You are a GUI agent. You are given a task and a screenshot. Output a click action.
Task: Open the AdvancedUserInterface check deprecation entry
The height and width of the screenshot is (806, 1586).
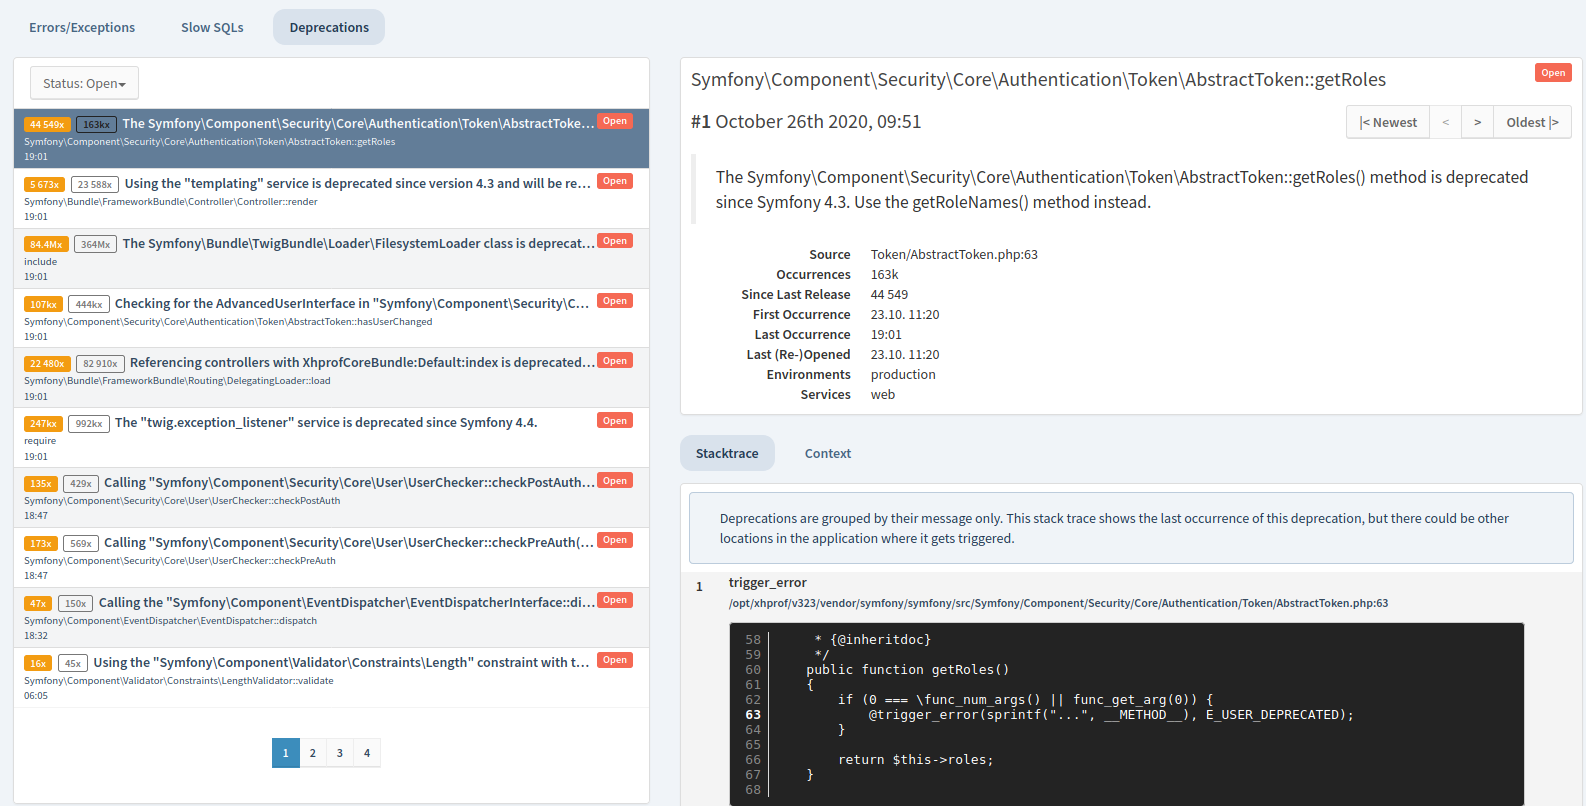[x=331, y=318]
